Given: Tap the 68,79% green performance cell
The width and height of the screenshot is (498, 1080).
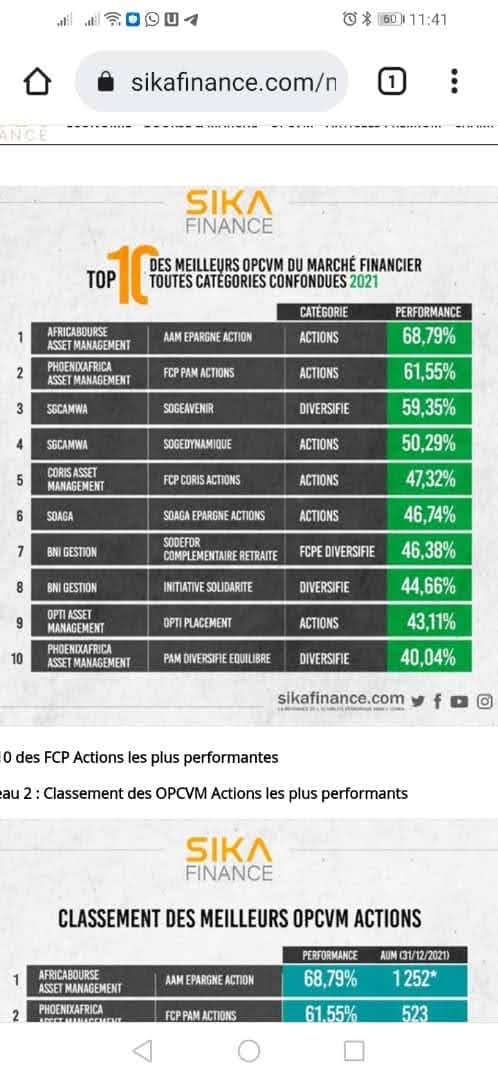Looking at the screenshot, I should click(x=429, y=337).
